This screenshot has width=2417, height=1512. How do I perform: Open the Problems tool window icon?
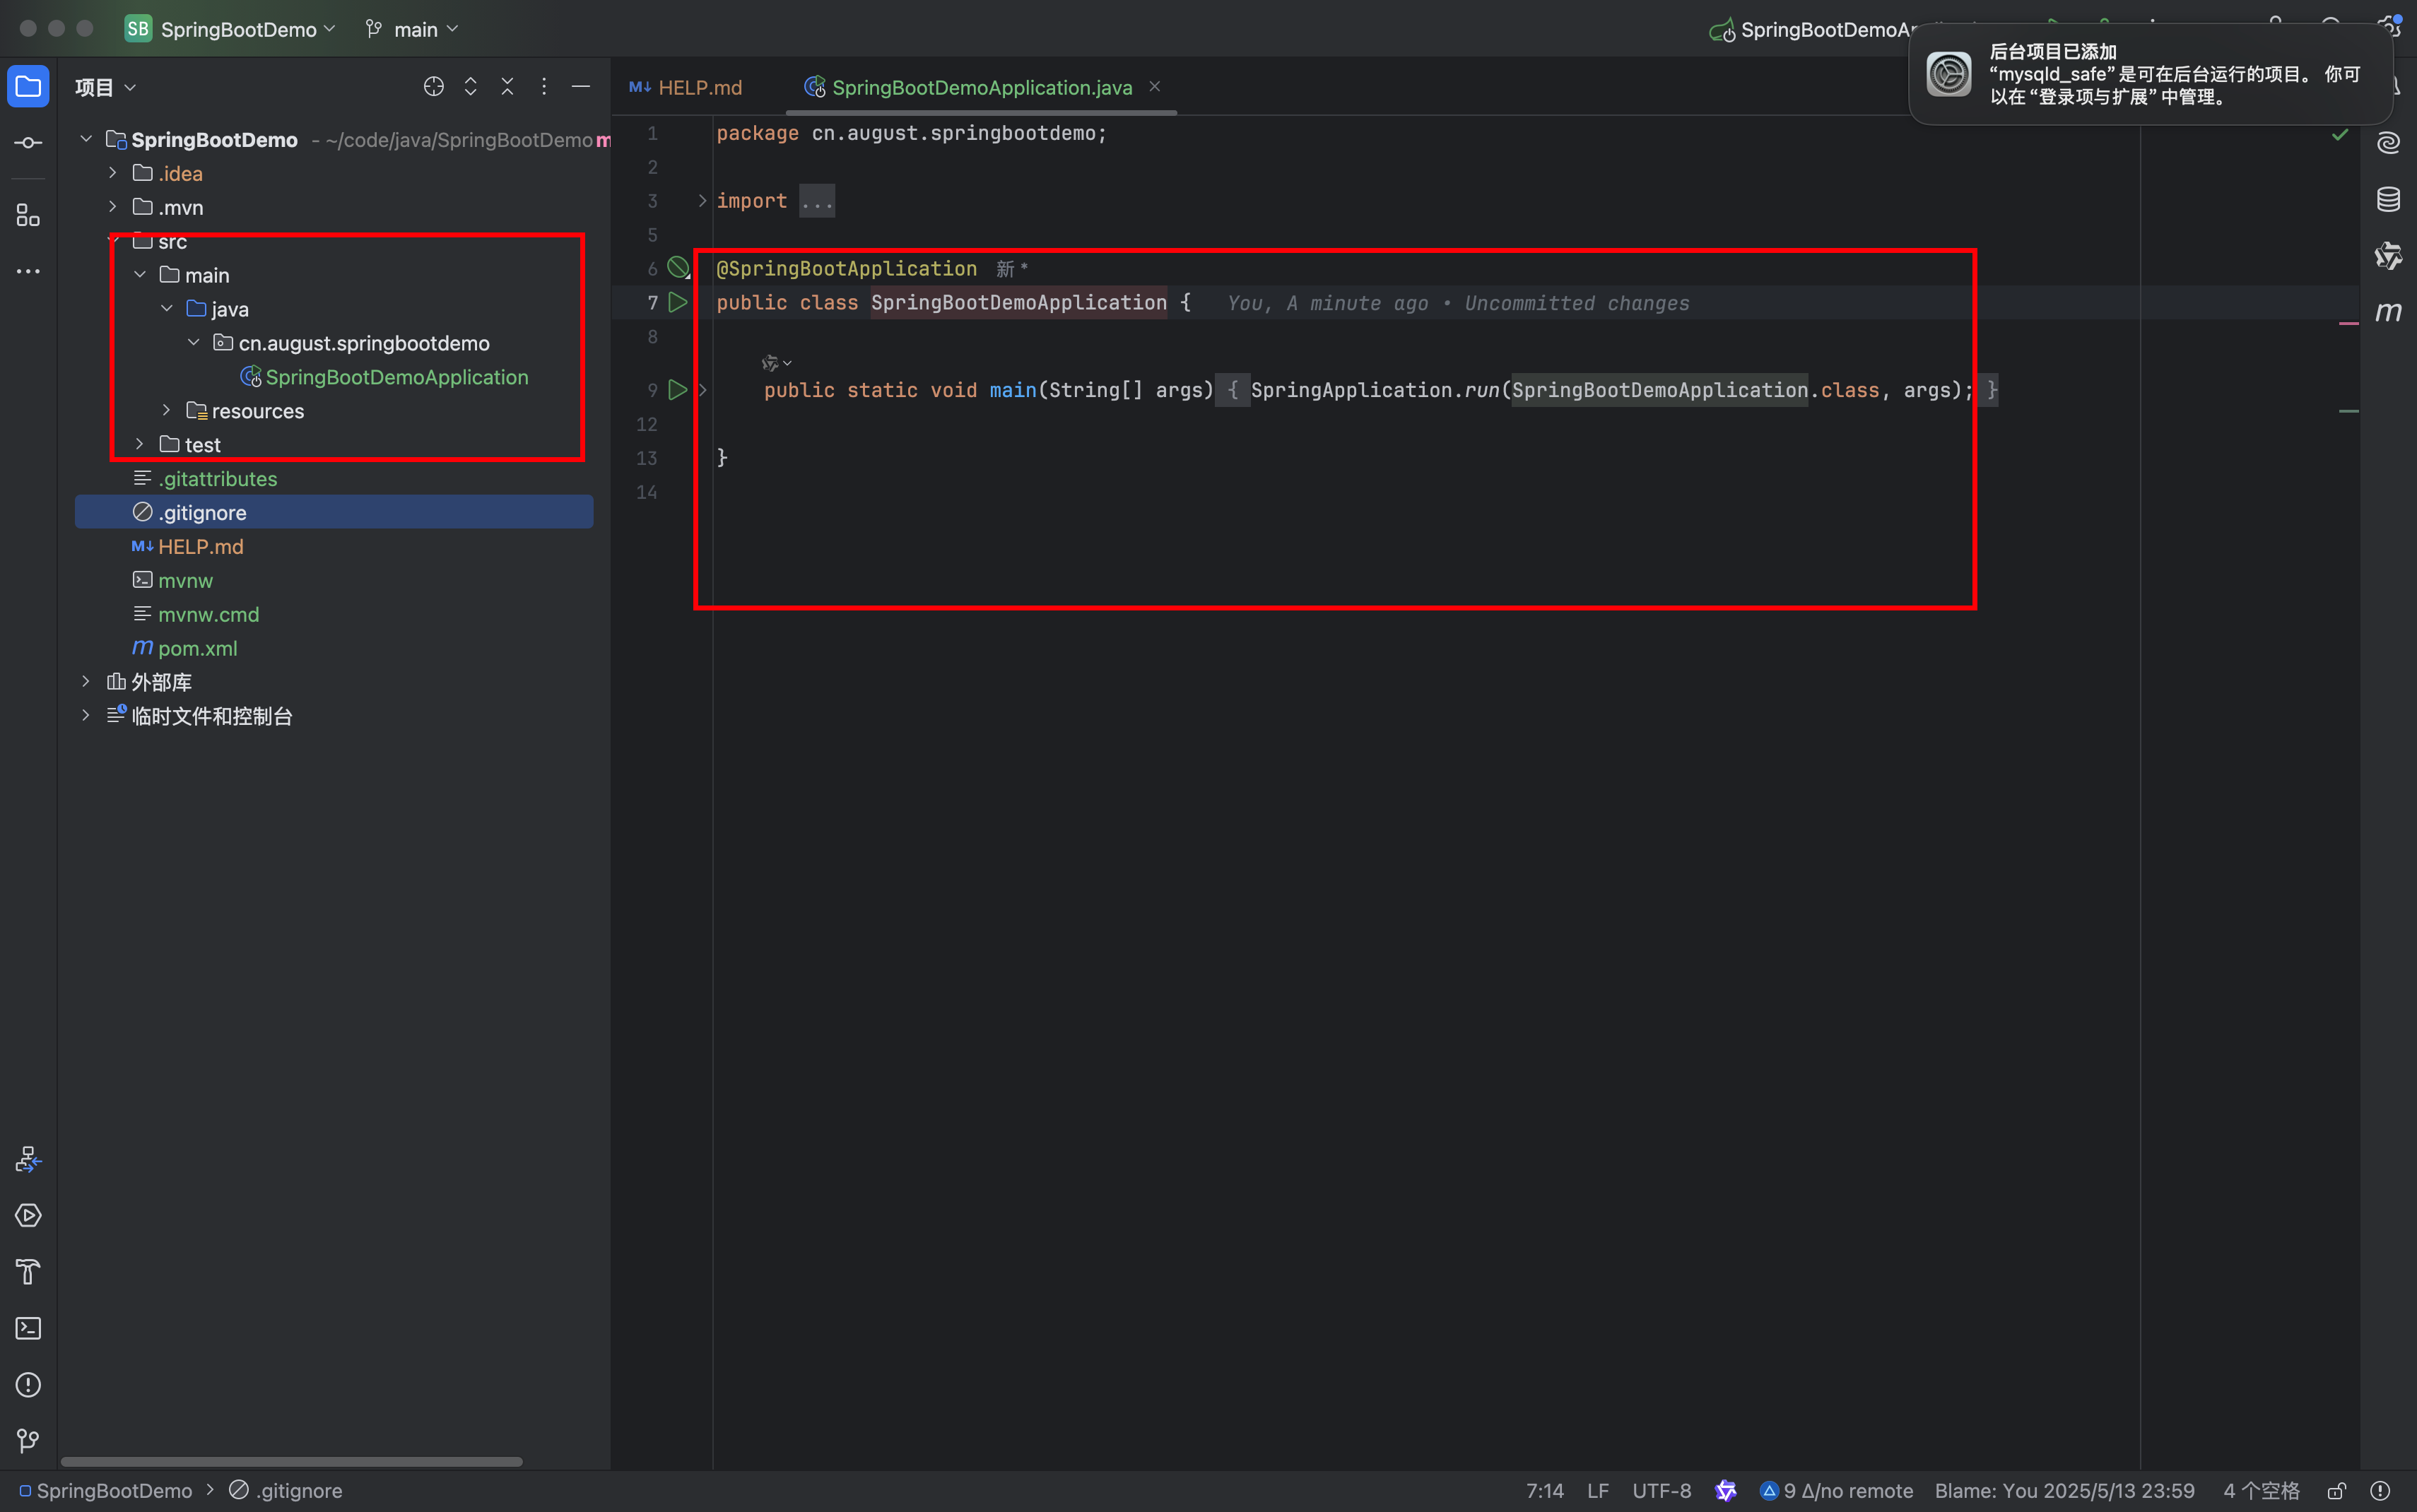click(x=28, y=1385)
